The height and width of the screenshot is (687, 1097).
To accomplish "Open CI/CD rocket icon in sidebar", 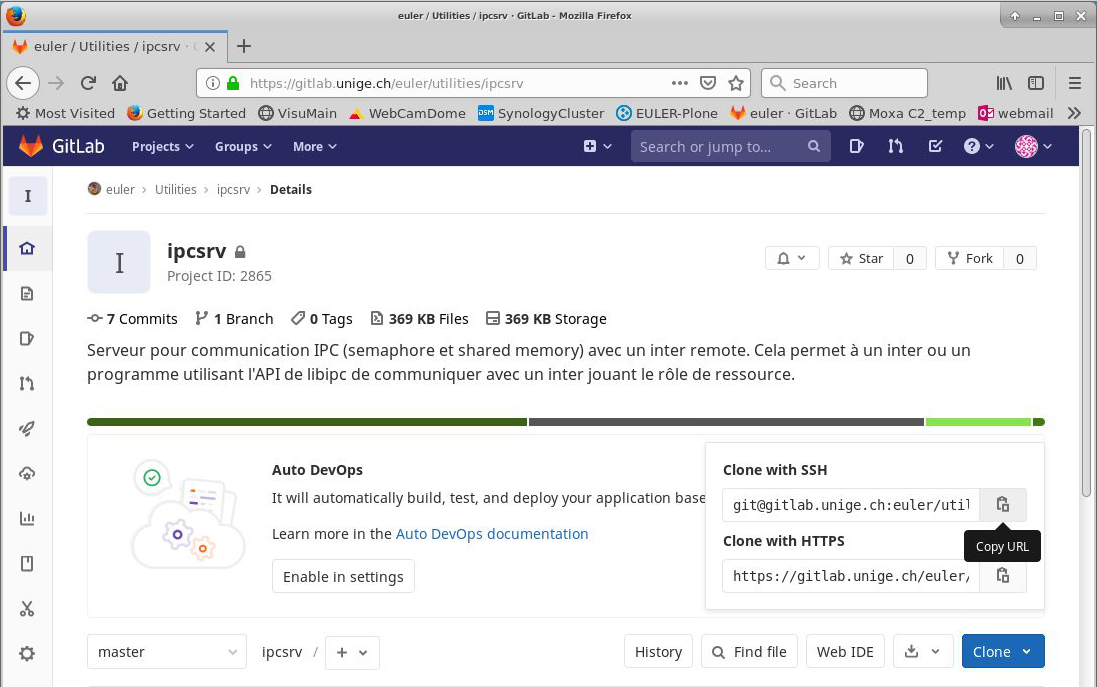I will coord(27,428).
